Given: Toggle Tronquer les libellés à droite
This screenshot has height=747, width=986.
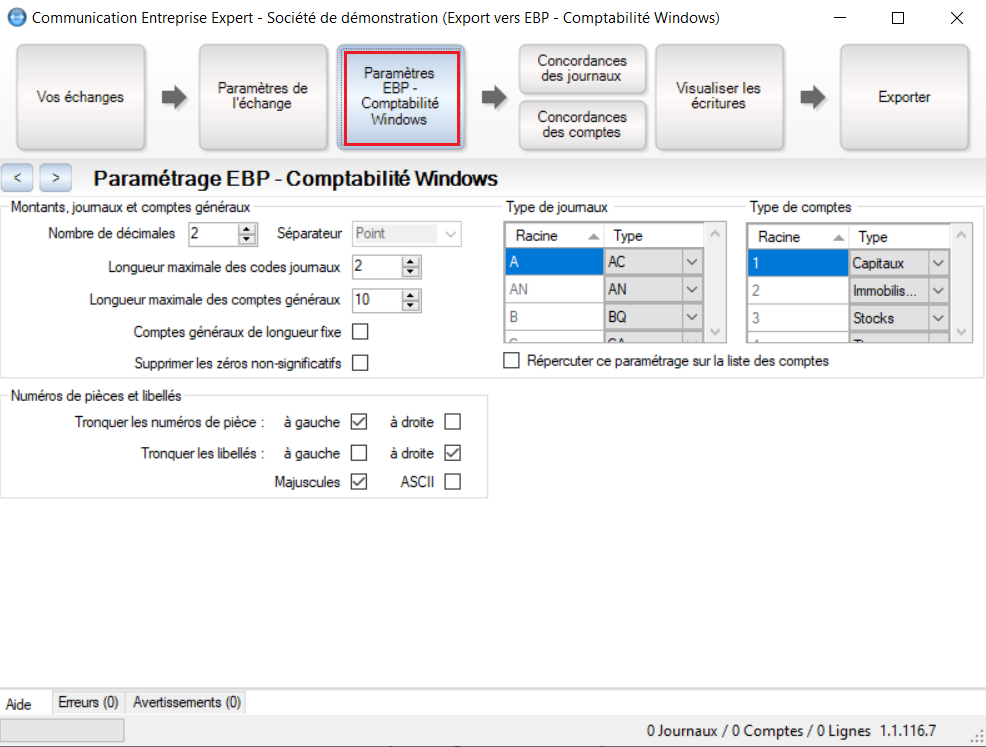Looking at the screenshot, I should 453,453.
